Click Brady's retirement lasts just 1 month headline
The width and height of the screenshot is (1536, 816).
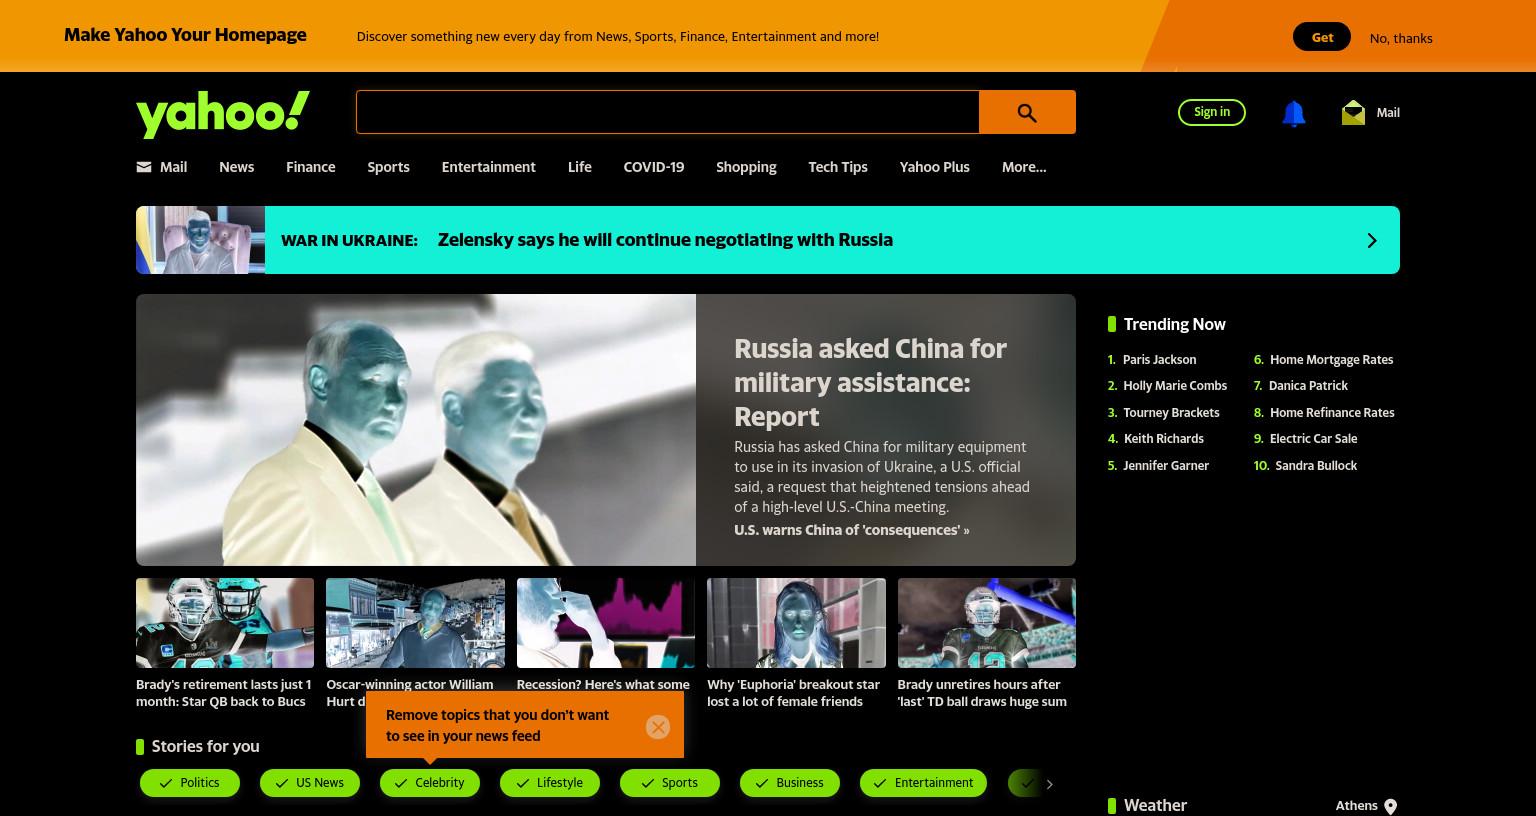[x=224, y=693]
